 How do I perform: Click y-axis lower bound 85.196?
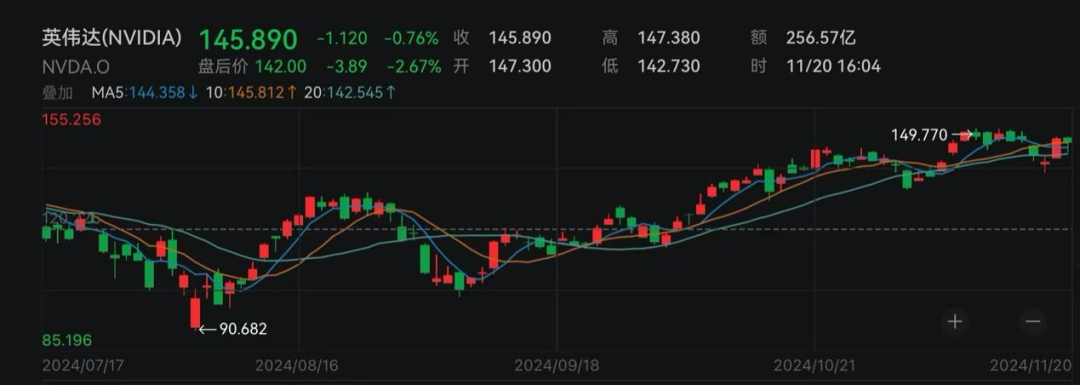click(x=68, y=340)
